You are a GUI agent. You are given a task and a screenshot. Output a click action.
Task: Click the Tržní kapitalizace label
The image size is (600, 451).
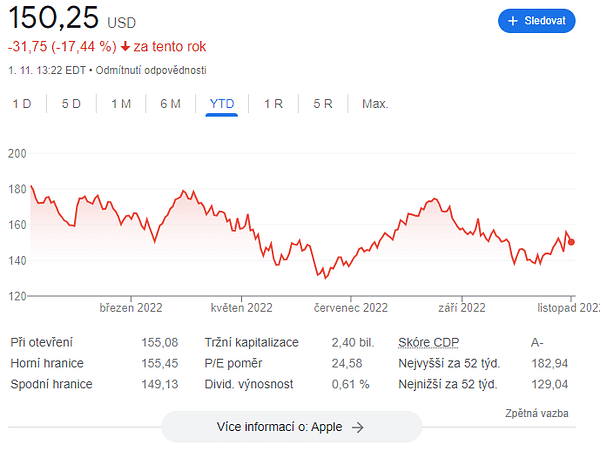(251, 342)
